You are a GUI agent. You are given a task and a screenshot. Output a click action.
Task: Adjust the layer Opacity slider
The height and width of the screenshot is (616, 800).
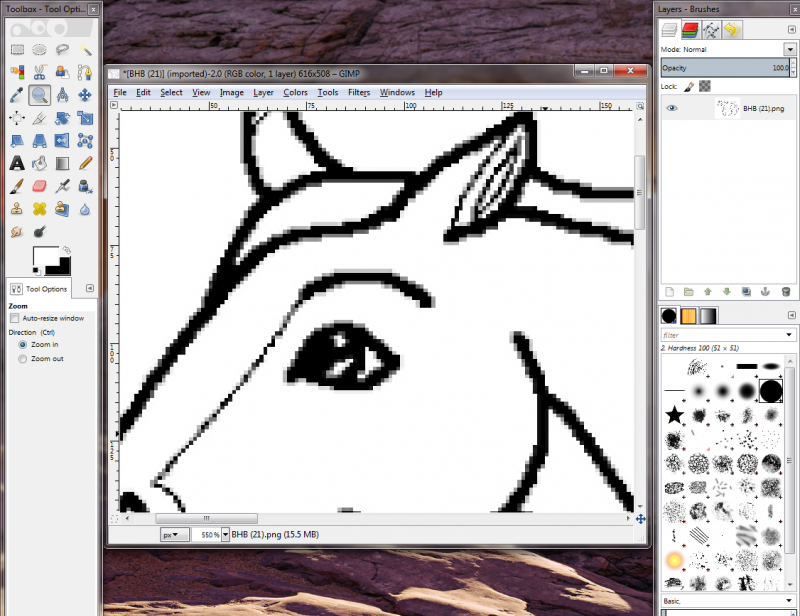coord(725,68)
